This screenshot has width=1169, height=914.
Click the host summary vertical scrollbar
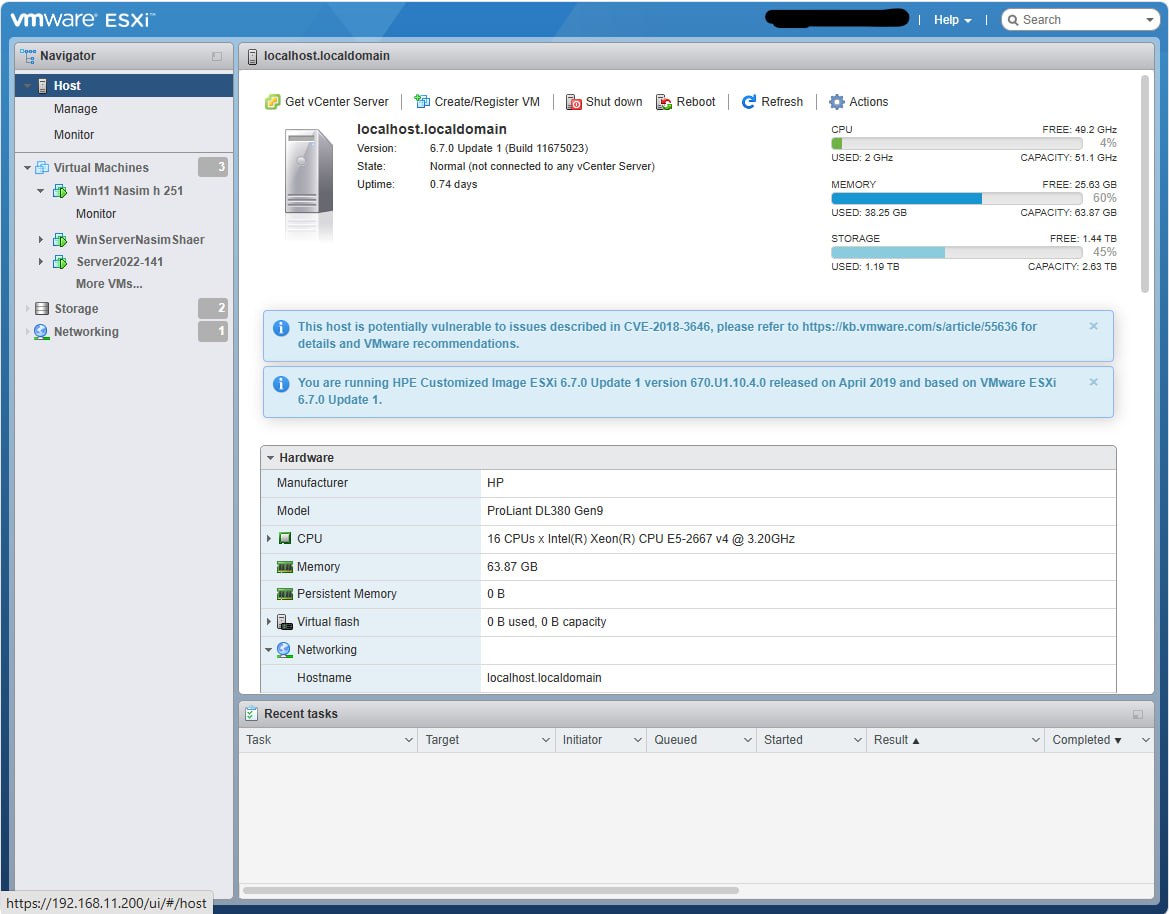click(x=1145, y=184)
